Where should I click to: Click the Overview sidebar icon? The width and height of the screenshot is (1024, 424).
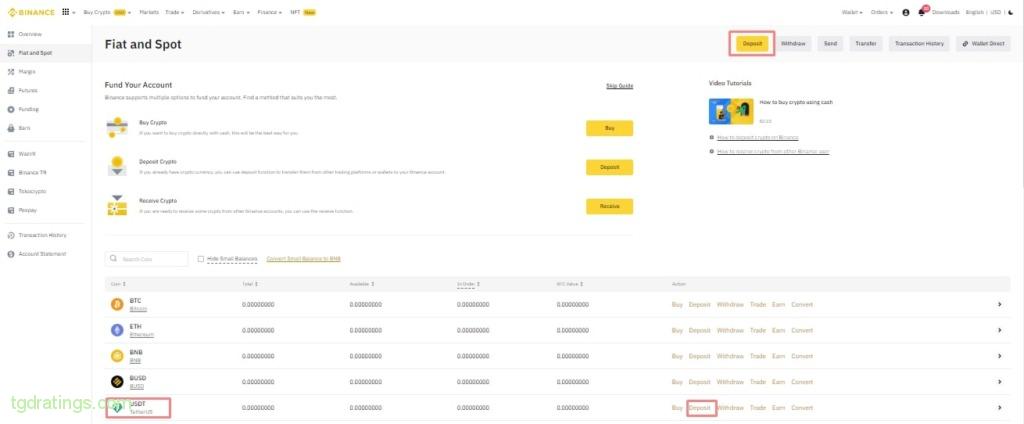tap(10, 34)
